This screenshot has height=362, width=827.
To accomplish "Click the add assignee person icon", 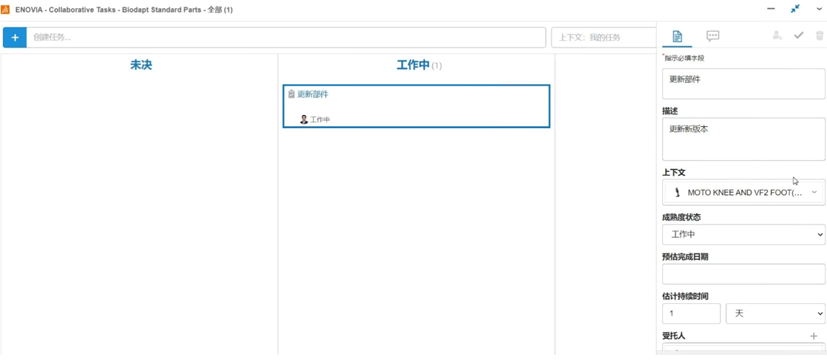I will point(777,35).
